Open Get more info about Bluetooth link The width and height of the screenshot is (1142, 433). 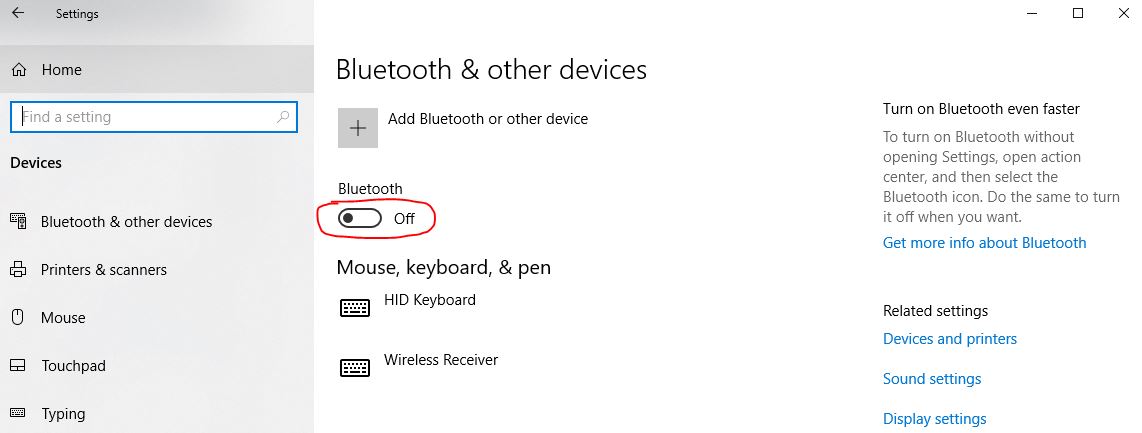(x=984, y=243)
